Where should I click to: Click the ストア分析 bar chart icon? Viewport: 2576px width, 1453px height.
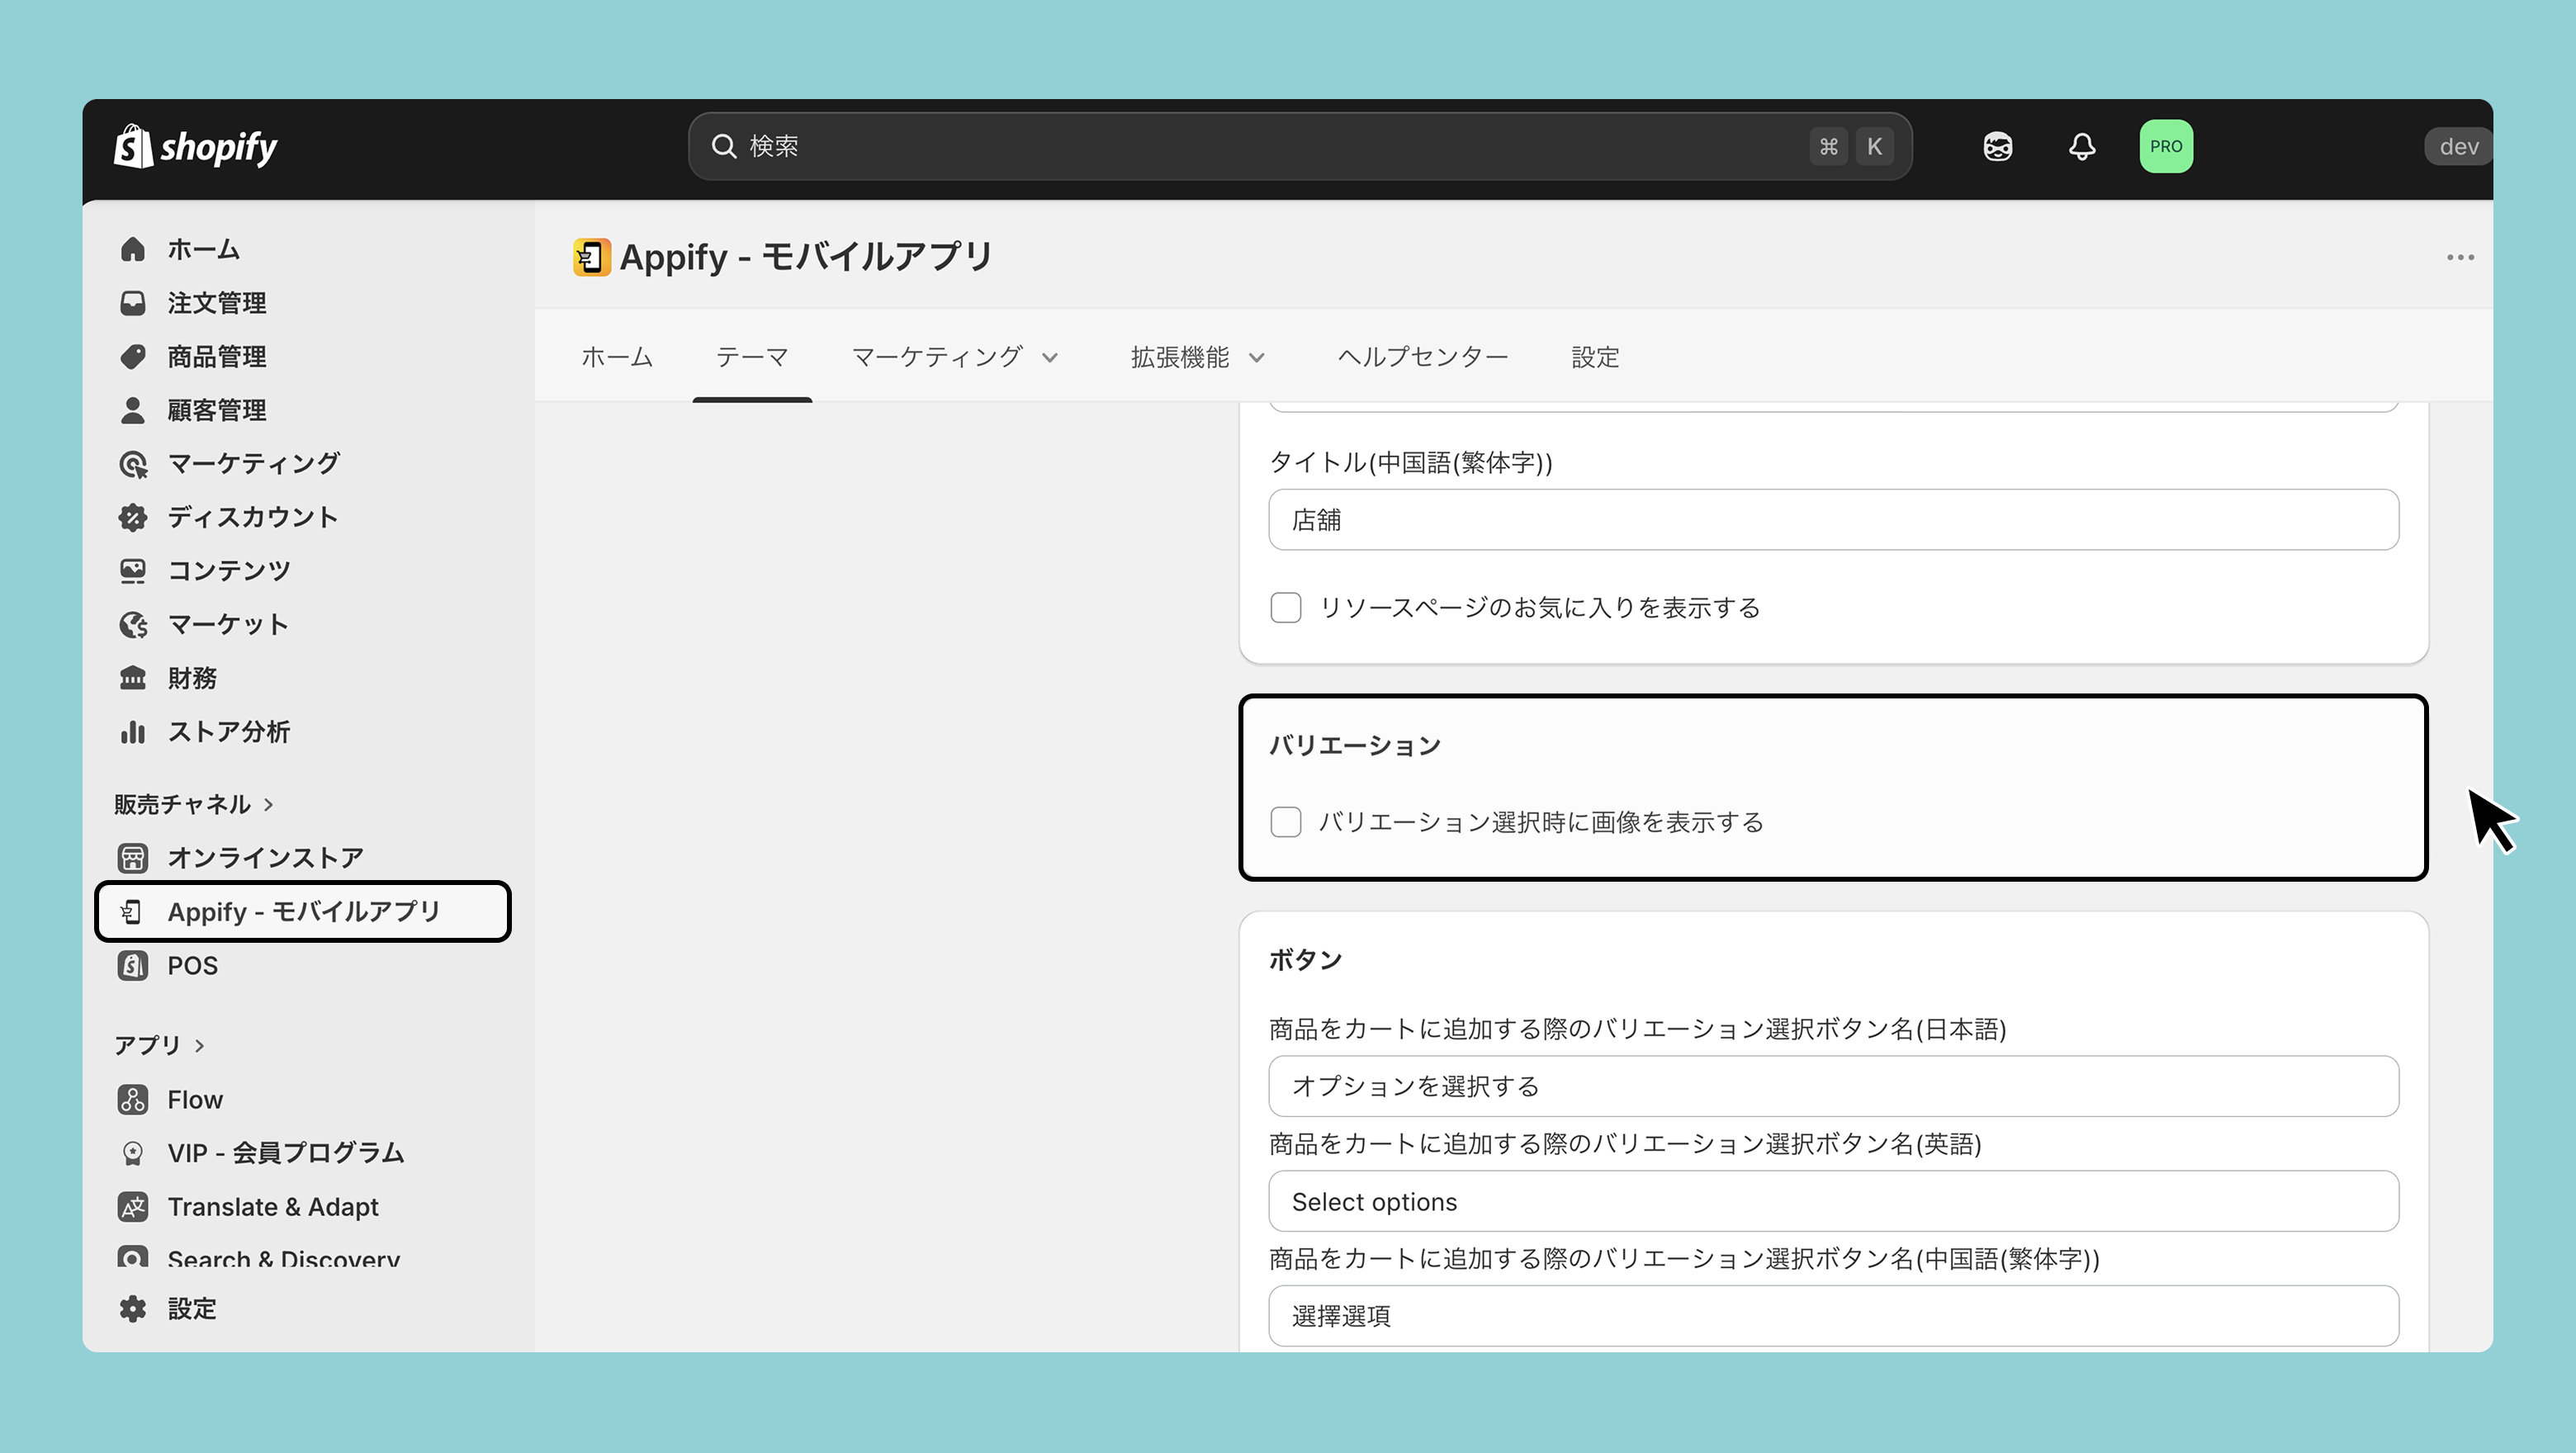click(133, 732)
